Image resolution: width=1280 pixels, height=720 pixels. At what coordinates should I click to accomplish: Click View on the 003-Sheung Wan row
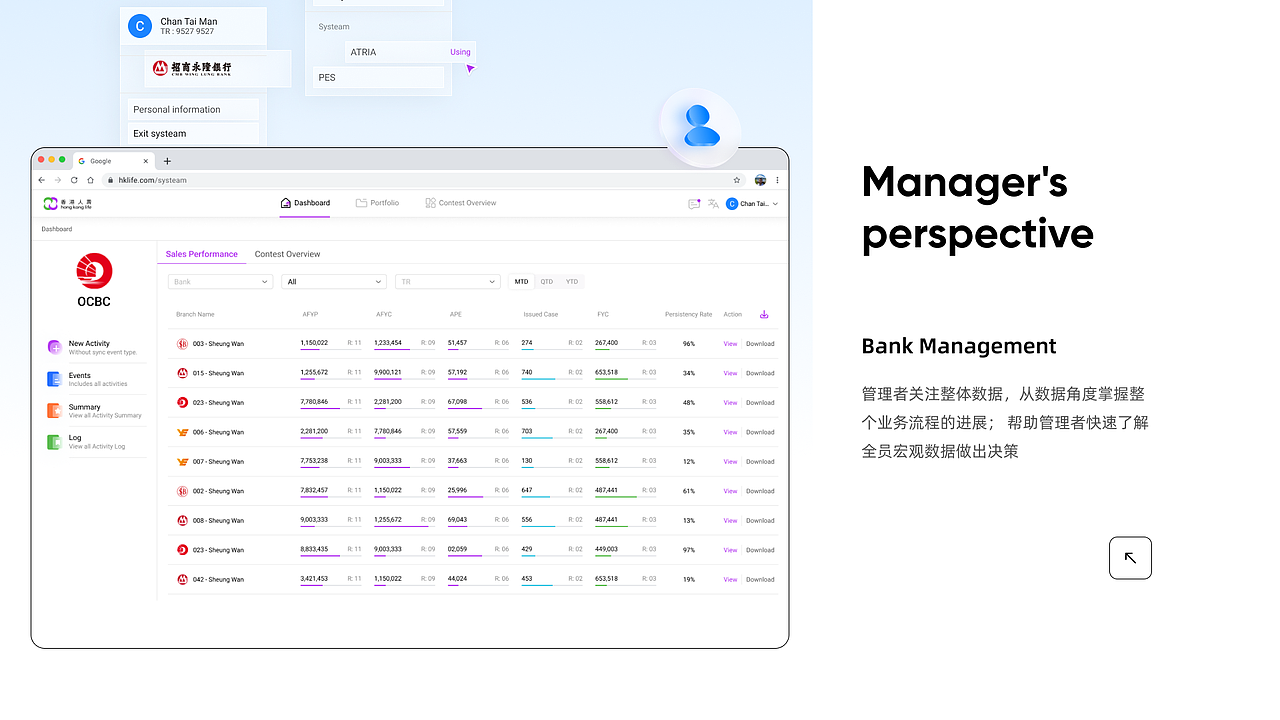point(730,343)
